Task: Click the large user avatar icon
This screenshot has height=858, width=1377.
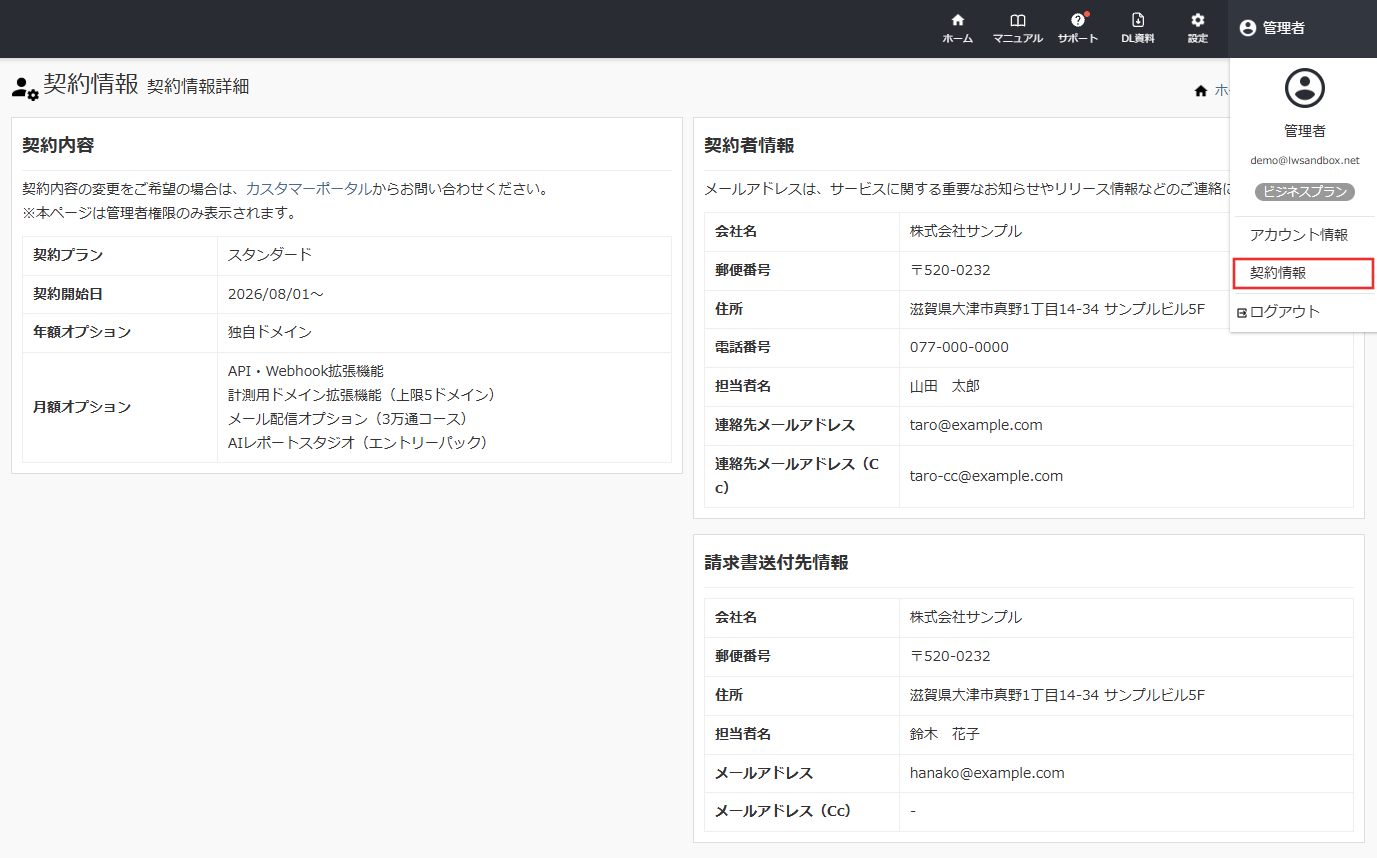Action: coord(1304,88)
